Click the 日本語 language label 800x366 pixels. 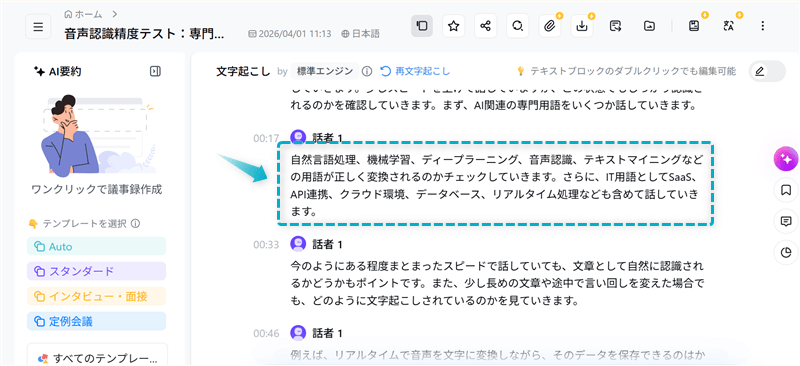[x=361, y=34]
